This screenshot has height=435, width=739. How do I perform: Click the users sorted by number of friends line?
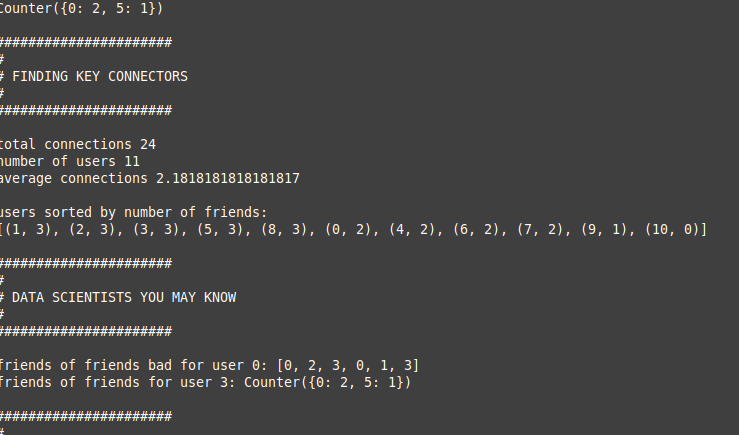tap(134, 212)
